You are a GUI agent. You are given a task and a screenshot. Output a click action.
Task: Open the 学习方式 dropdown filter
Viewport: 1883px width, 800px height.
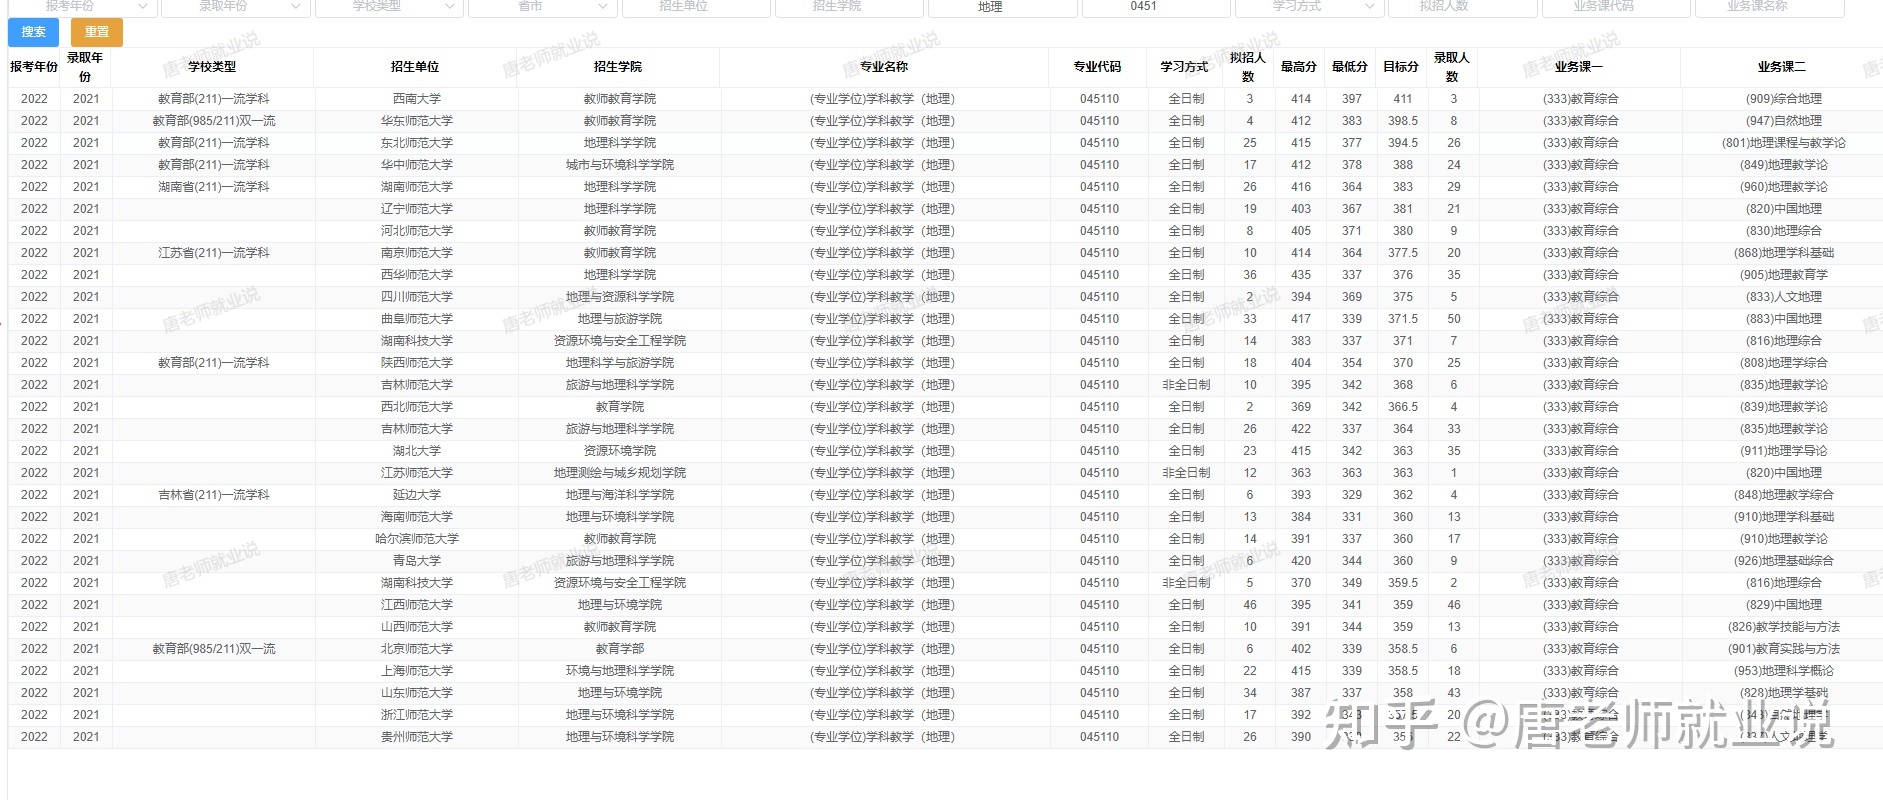[1309, 7]
